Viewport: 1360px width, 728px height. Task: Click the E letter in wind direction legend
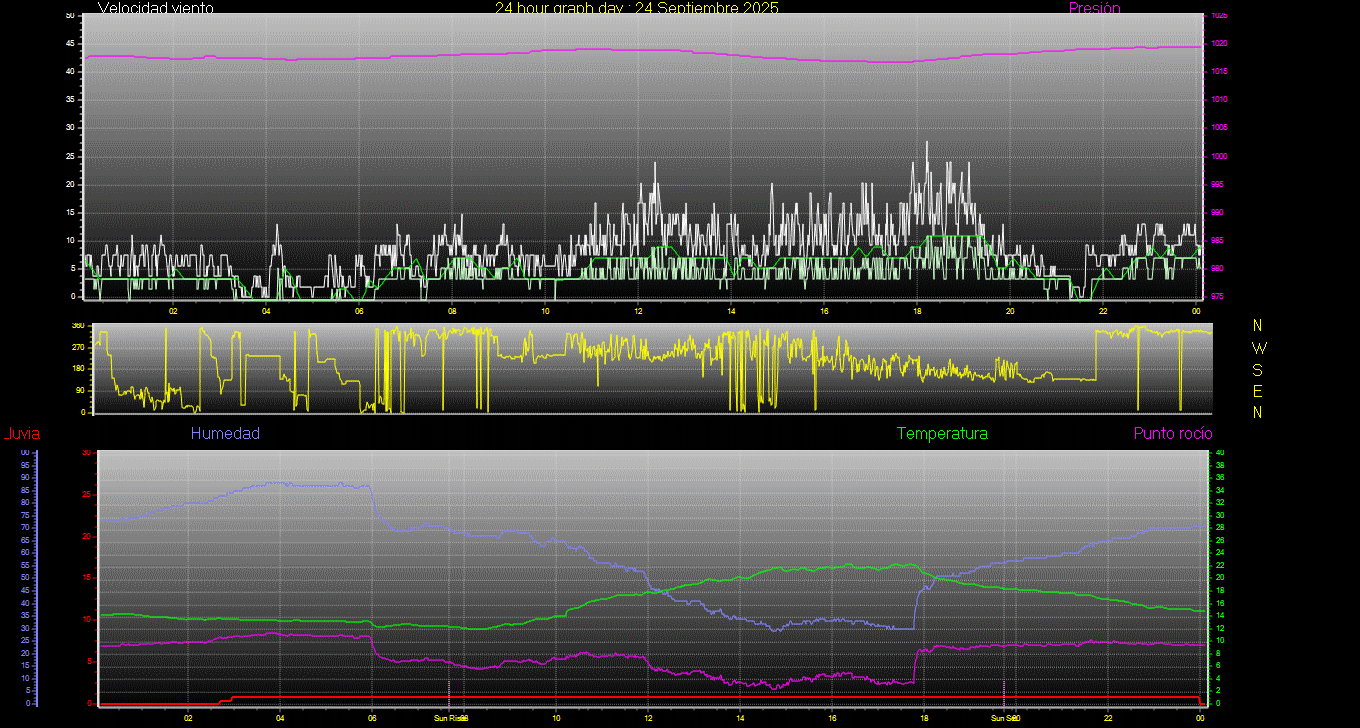pos(1258,391)
